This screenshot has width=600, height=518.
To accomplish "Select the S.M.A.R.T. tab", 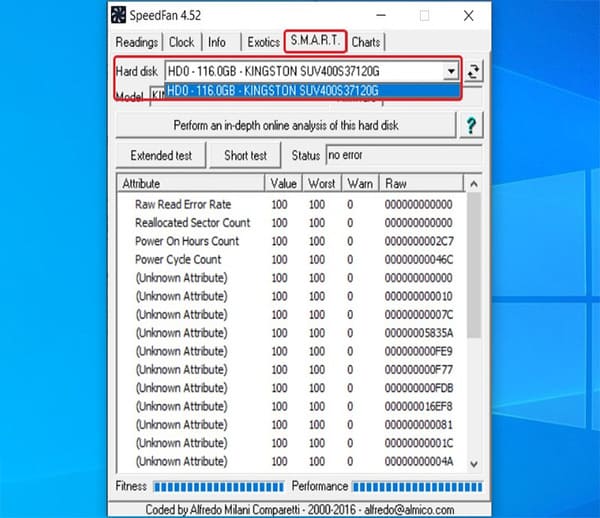I will click(315, 41).
